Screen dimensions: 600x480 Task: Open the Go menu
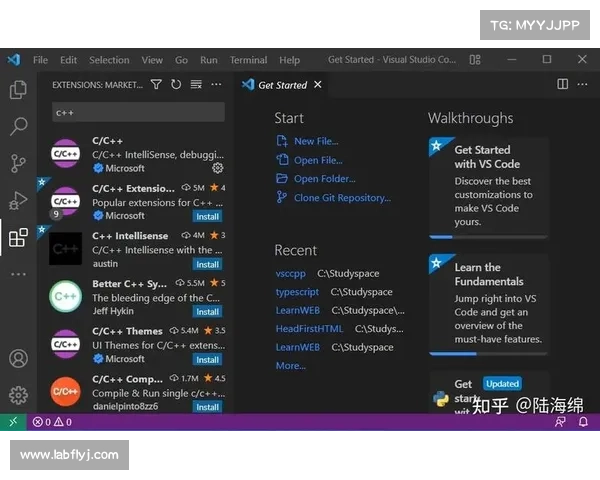click(x=181, y=60)
